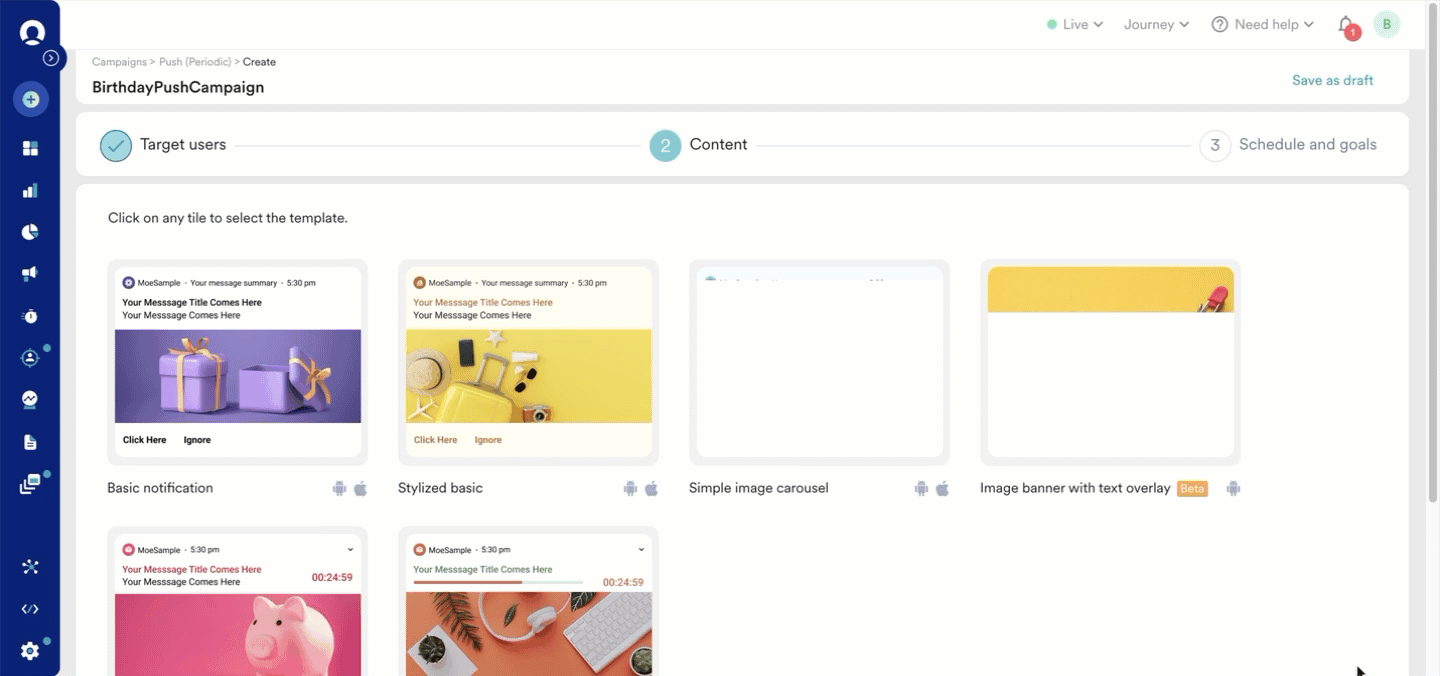Click the Ignore button in Basic notification preview

197,440
